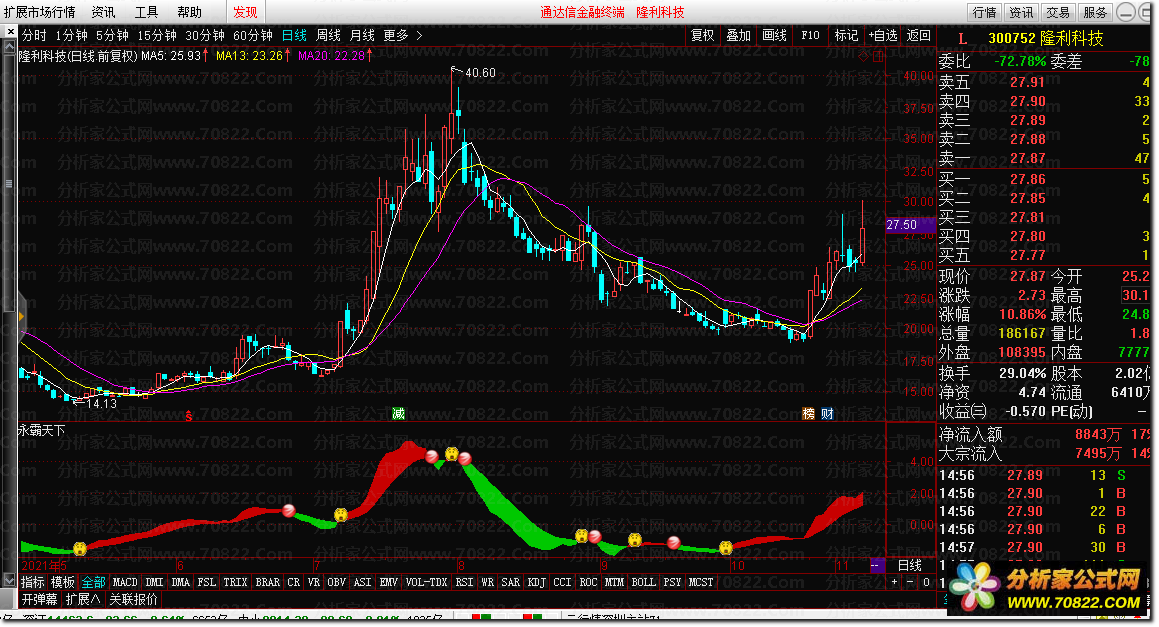Click the yellow face signal at indicator peak
Viewport: 1159px width, 627px height.
pos(452,454)
